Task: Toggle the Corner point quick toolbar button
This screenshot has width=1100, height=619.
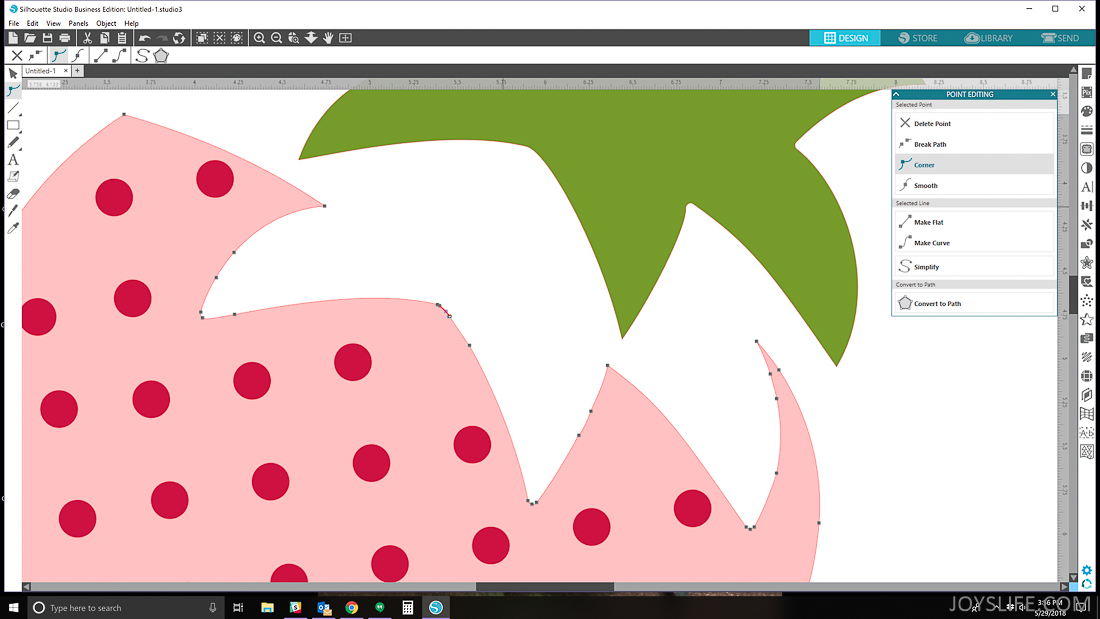Action: 59,55
